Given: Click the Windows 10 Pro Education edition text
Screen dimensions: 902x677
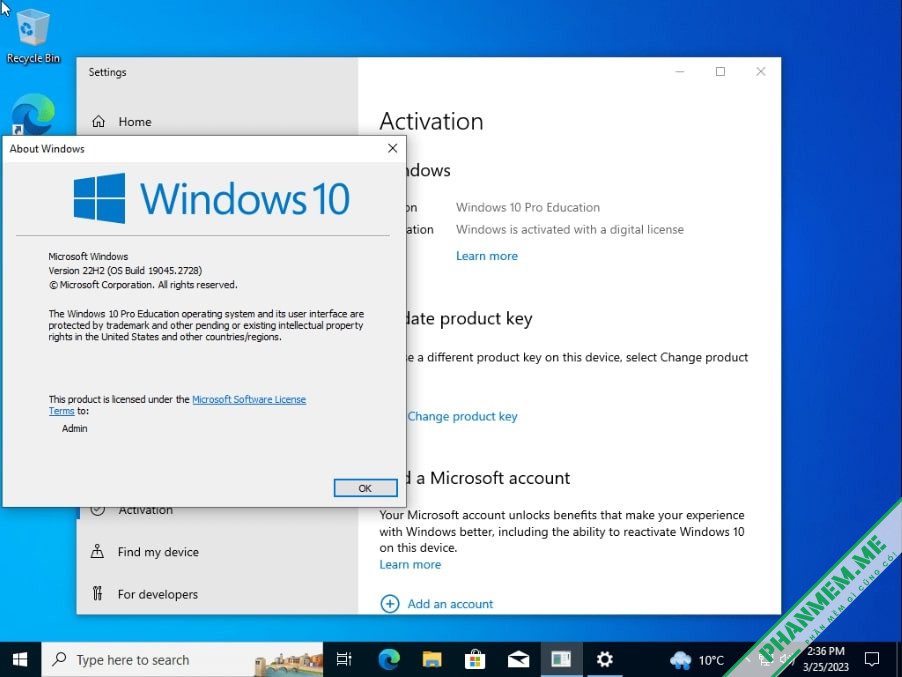Looking at the screenshot, I should point(528,207).
